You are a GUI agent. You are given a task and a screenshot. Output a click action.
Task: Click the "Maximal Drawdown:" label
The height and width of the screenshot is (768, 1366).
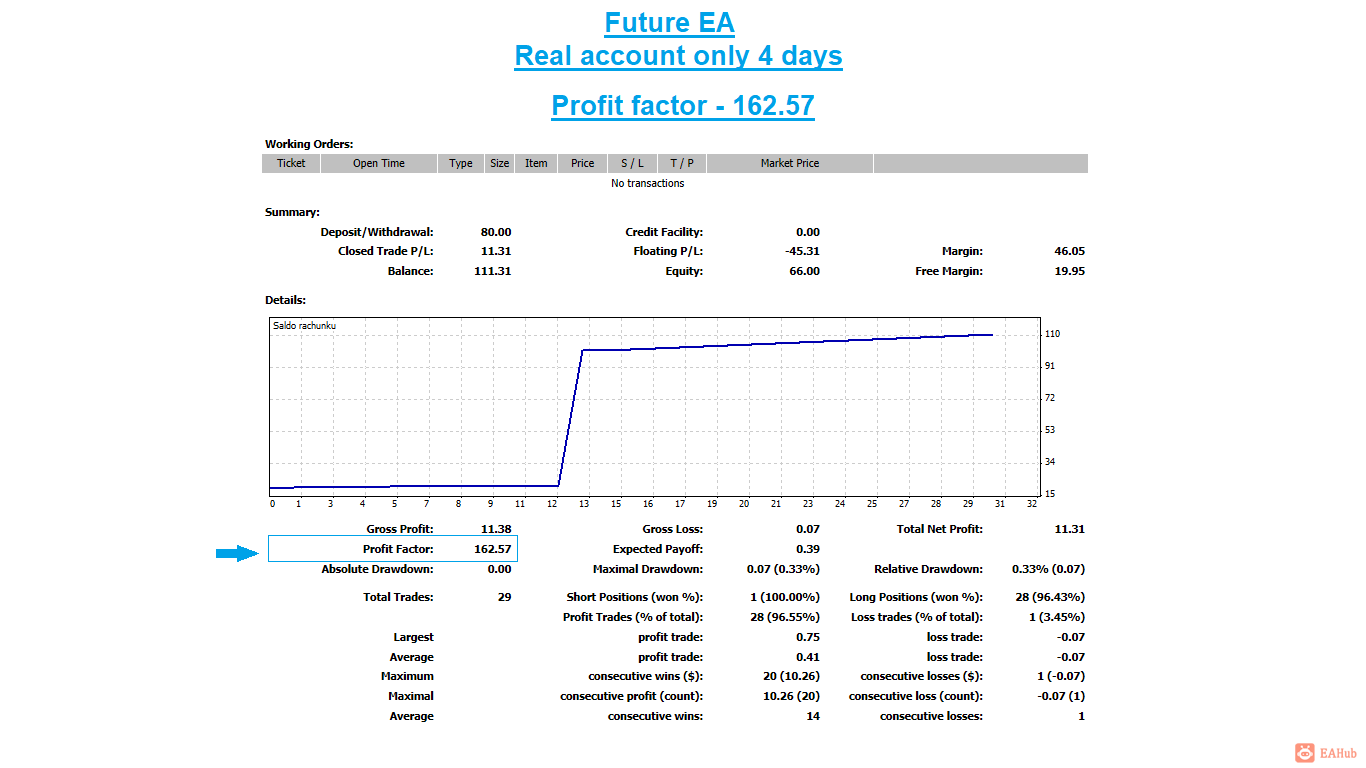[x=648, y=569]
